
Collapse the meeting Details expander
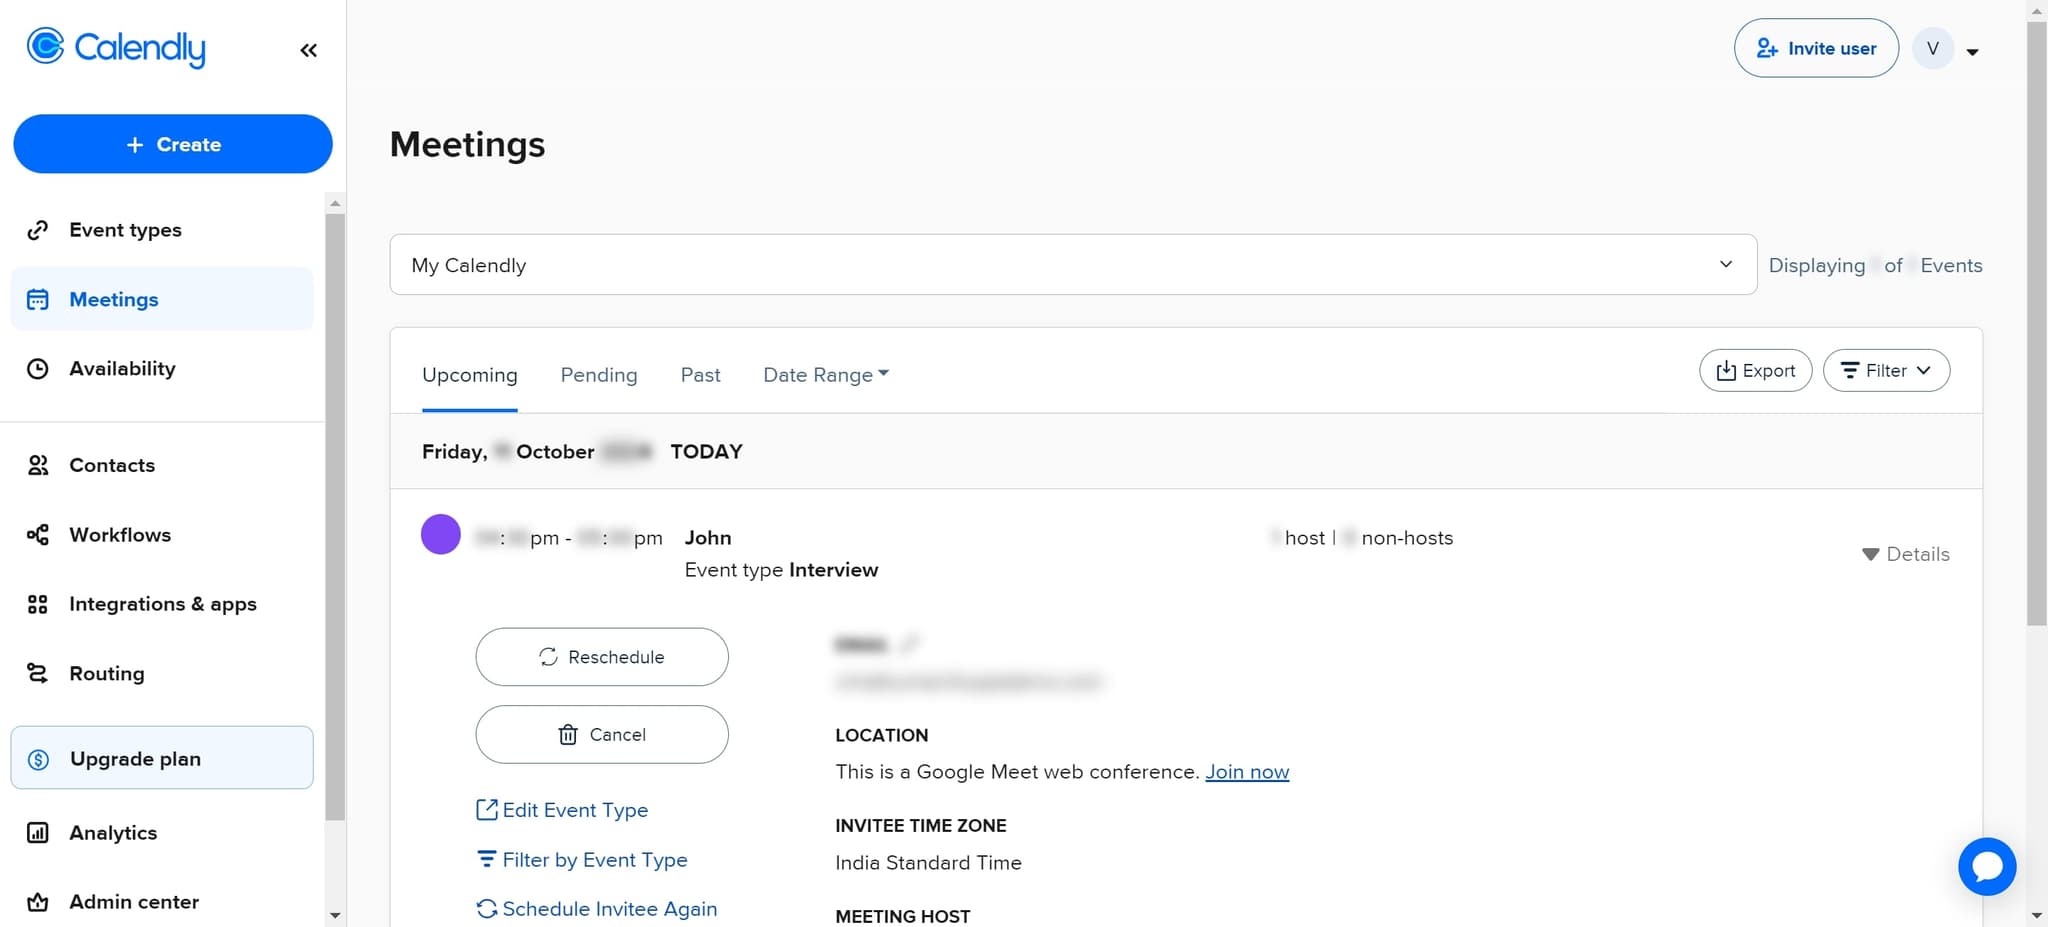click(x=1905, y=554)
